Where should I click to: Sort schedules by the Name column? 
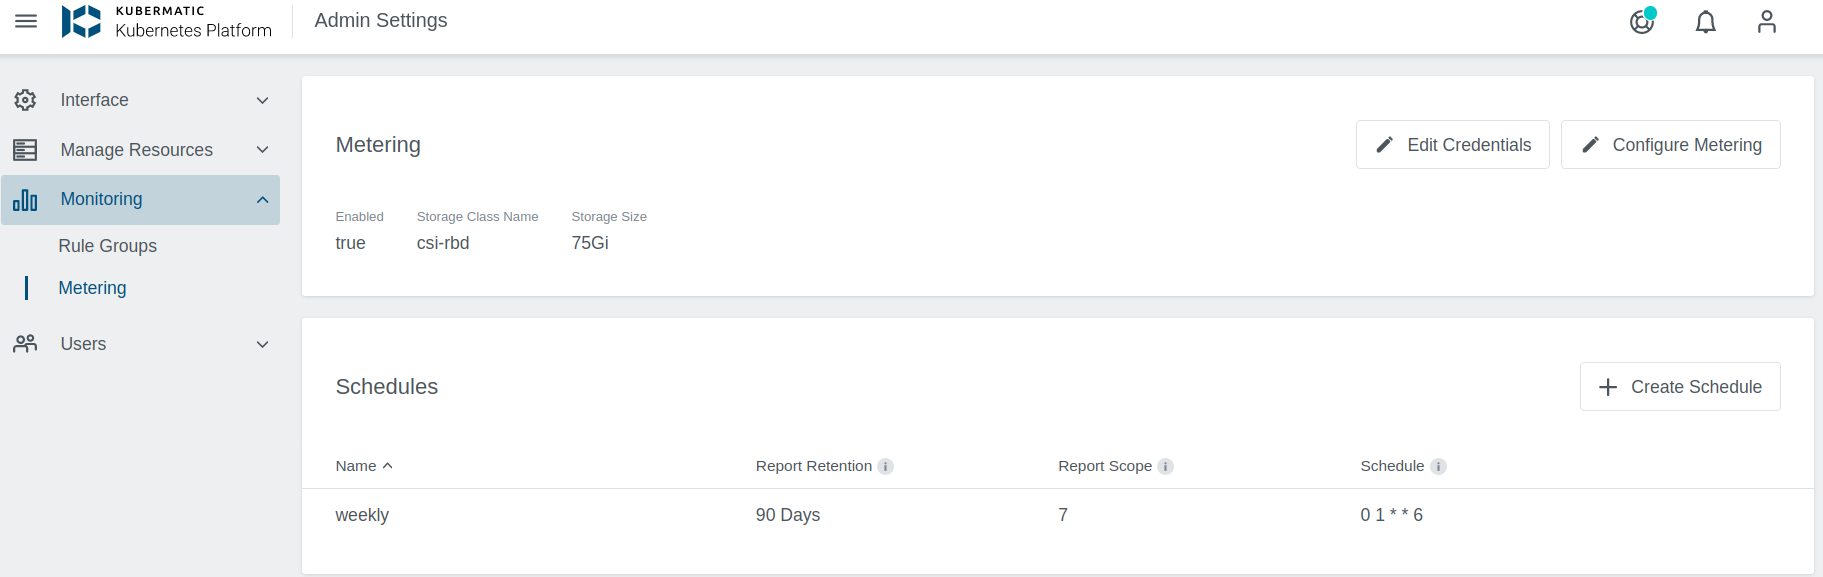tap(363, 466)
